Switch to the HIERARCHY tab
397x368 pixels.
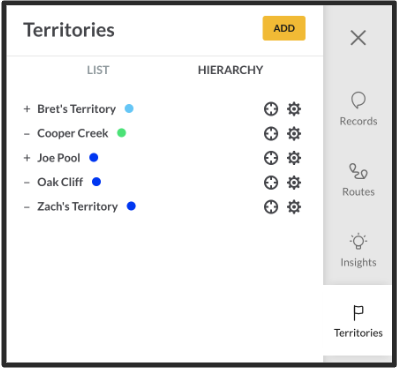point(230,70)
